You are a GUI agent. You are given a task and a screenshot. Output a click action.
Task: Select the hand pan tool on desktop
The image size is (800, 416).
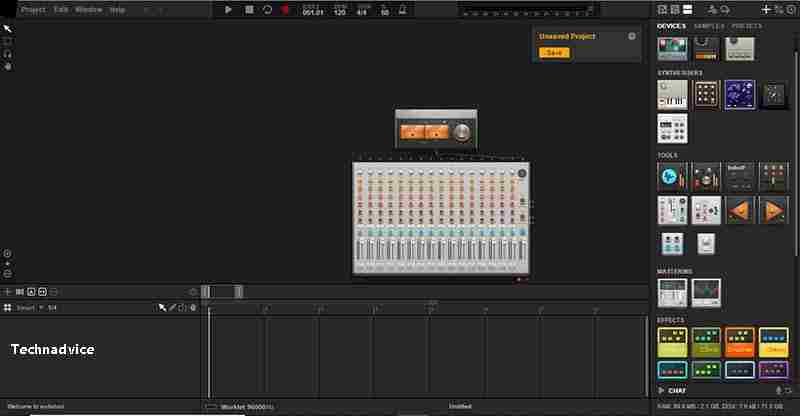[x=7, y=66]
